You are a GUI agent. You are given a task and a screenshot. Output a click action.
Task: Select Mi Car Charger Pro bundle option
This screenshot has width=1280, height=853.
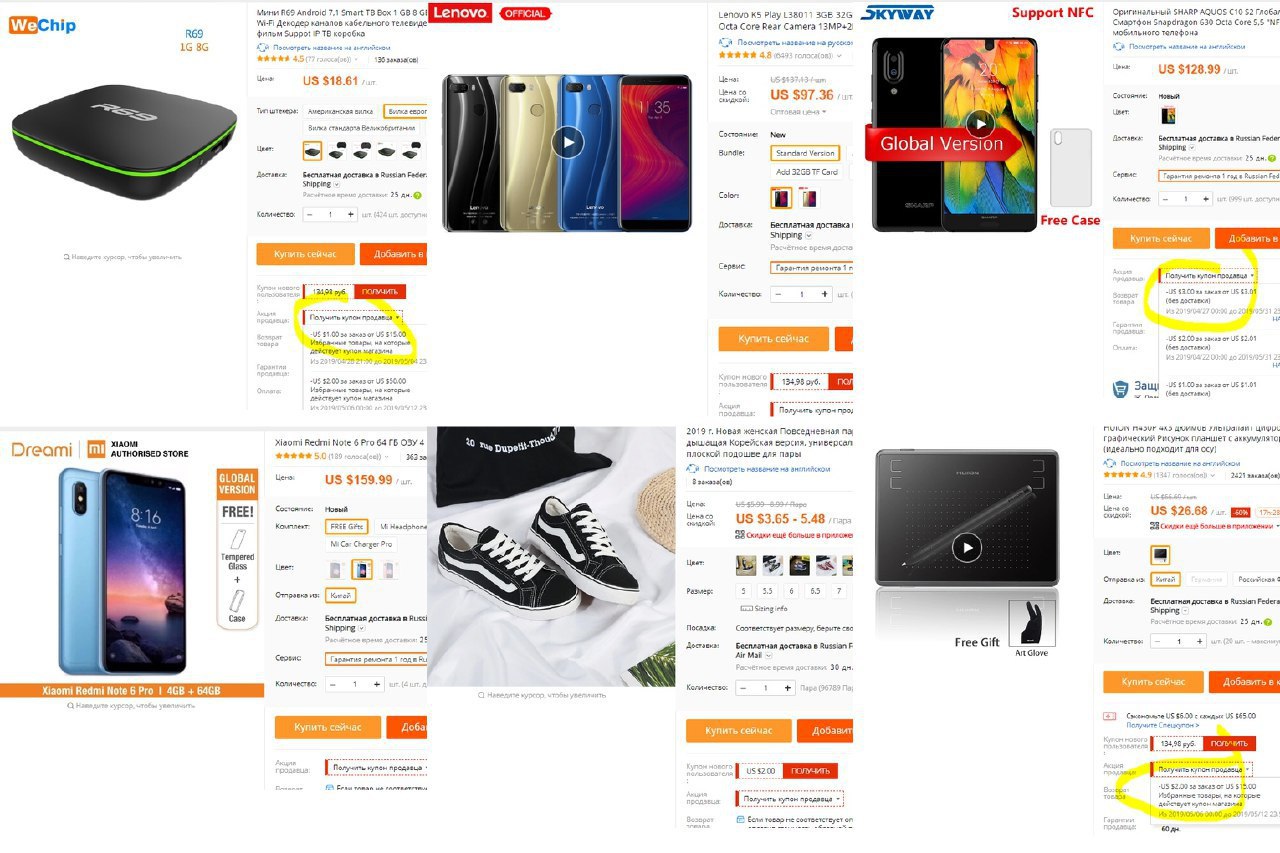pos(361,544)
